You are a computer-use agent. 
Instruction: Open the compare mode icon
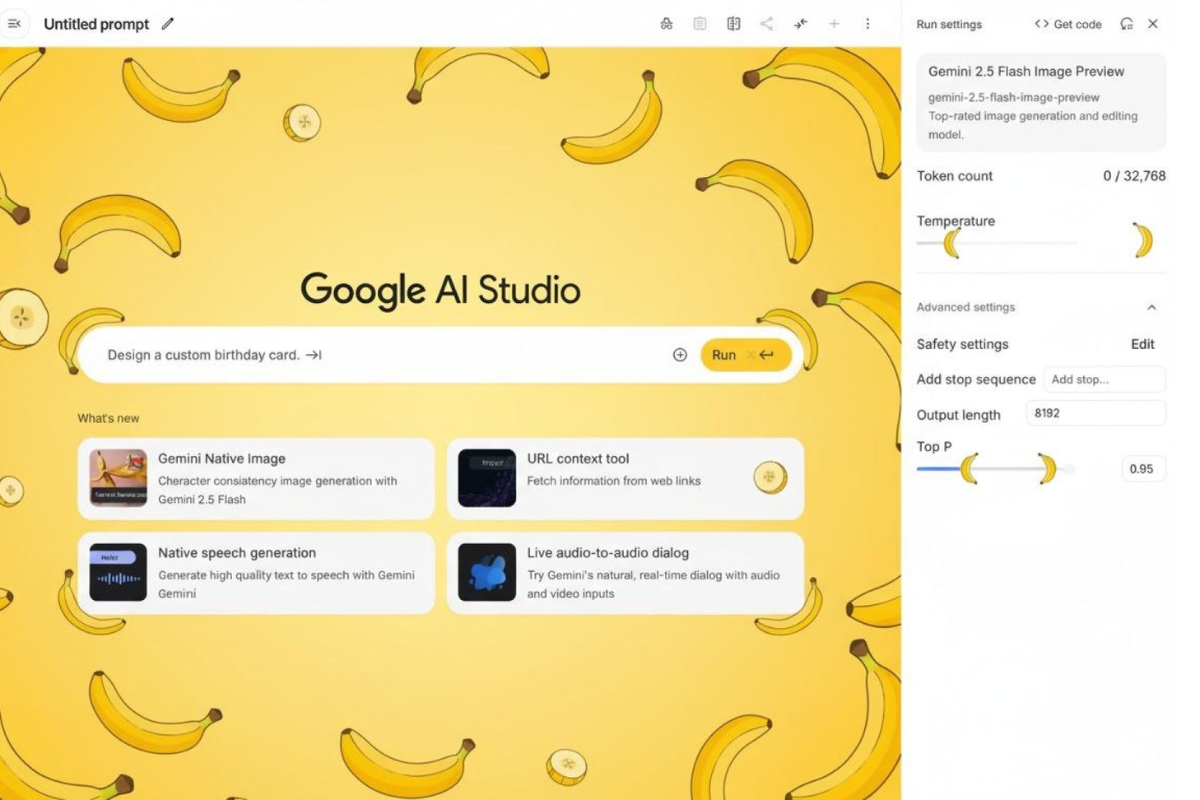tap(734, 23)
